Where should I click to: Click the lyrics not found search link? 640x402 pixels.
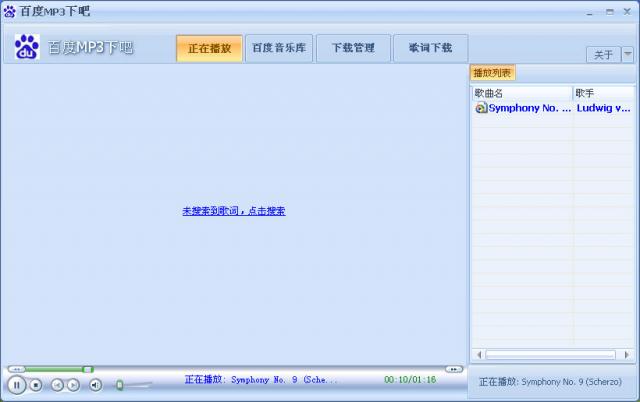[234, 211]
